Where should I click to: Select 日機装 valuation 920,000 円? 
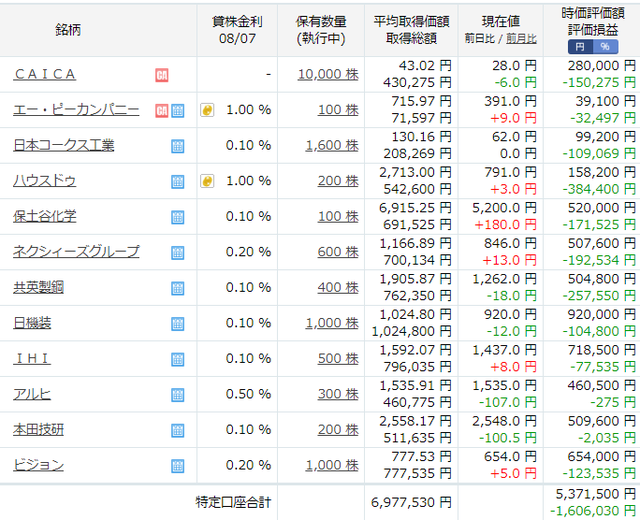pyautogui.click(x=602, y=314)
